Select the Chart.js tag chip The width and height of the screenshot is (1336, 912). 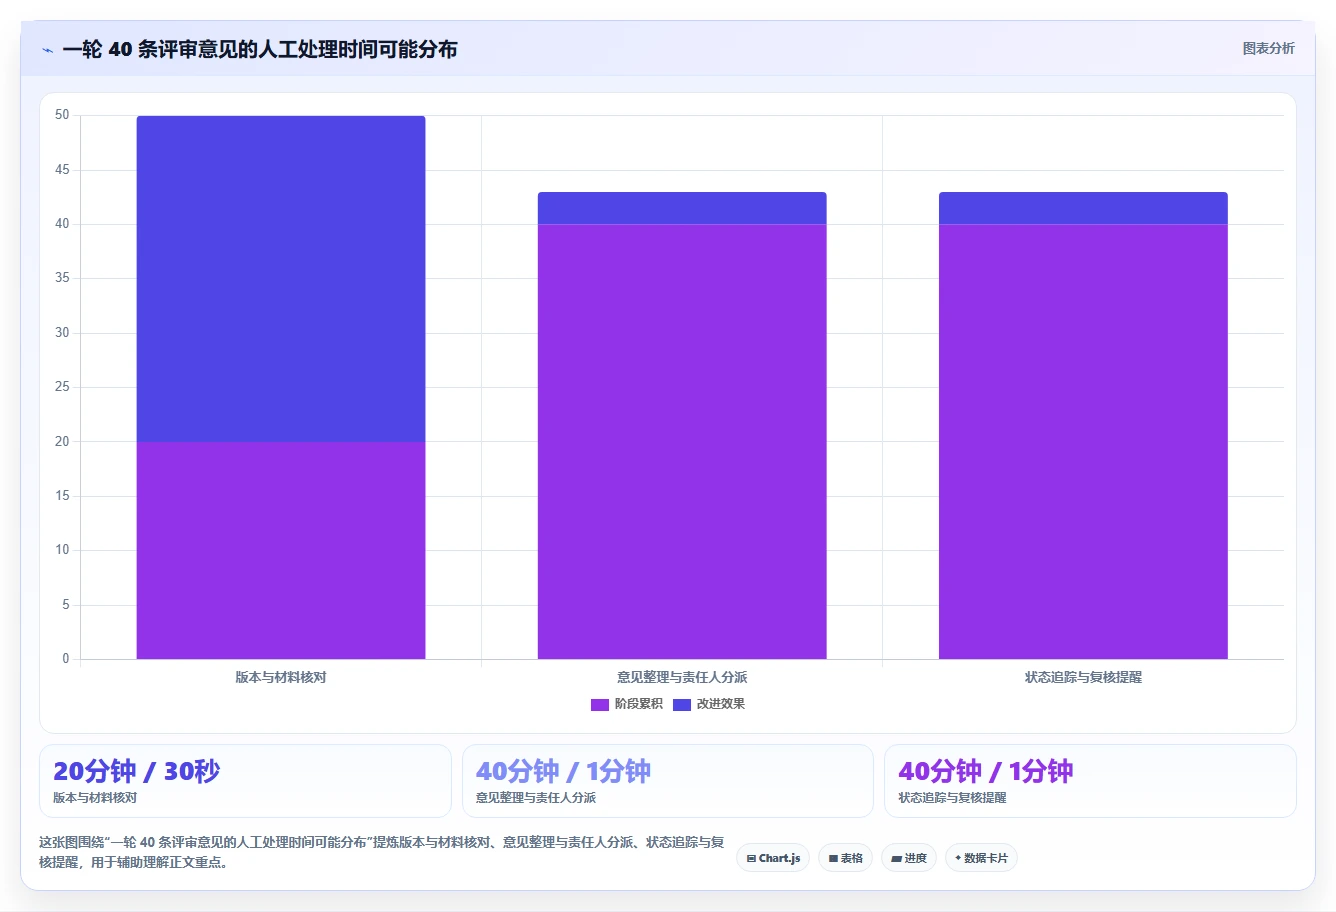[x=773, y=858]
